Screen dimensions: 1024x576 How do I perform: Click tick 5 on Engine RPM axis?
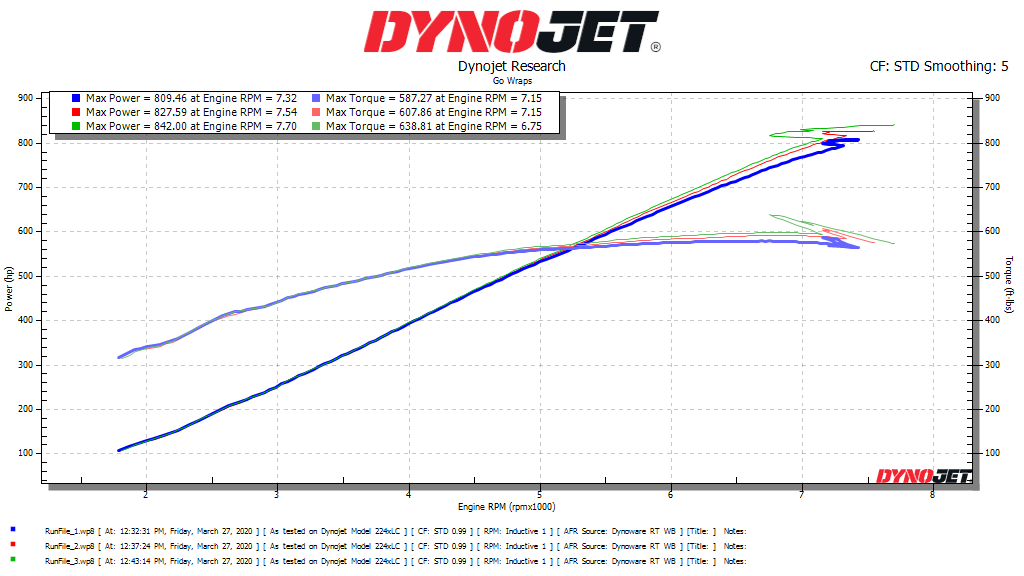pyautogui.click(x=540, y=495)
